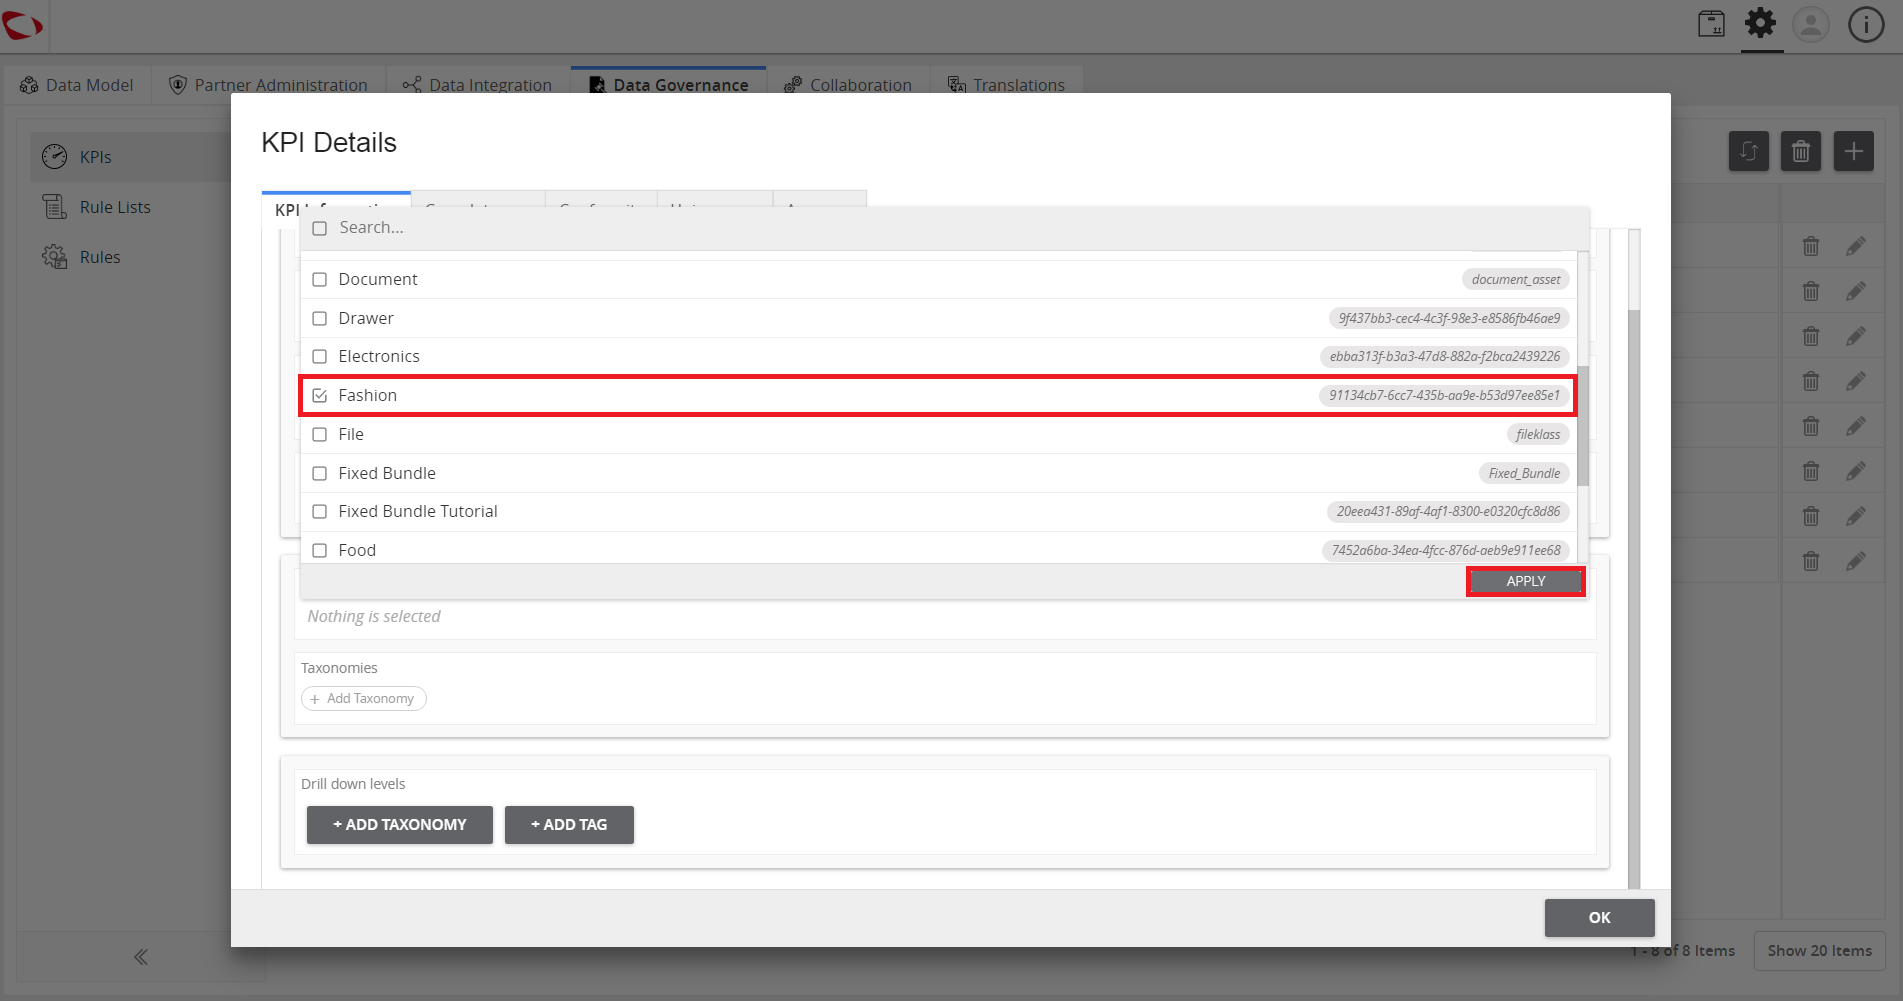Screen dimensions: 1903x1001
Task: Select Rule Lists in the sidebar
Action: pyautogui.click(x=115, y=207)
